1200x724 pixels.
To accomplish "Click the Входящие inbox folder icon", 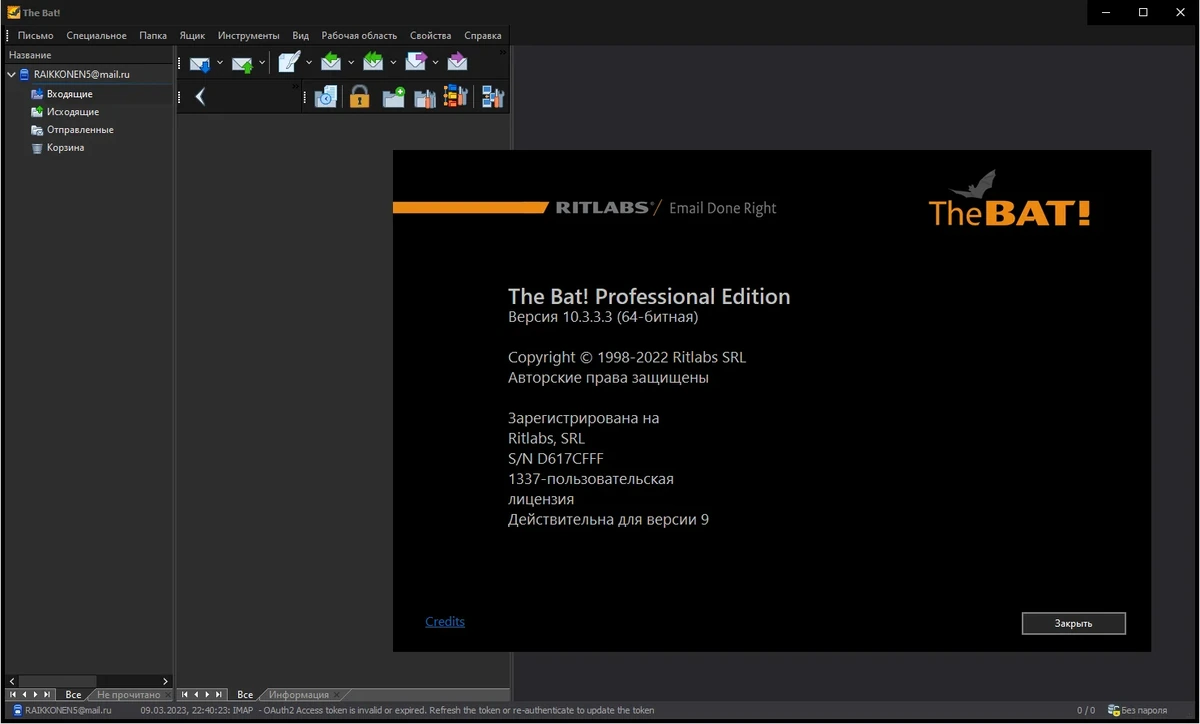I will 37,94.
